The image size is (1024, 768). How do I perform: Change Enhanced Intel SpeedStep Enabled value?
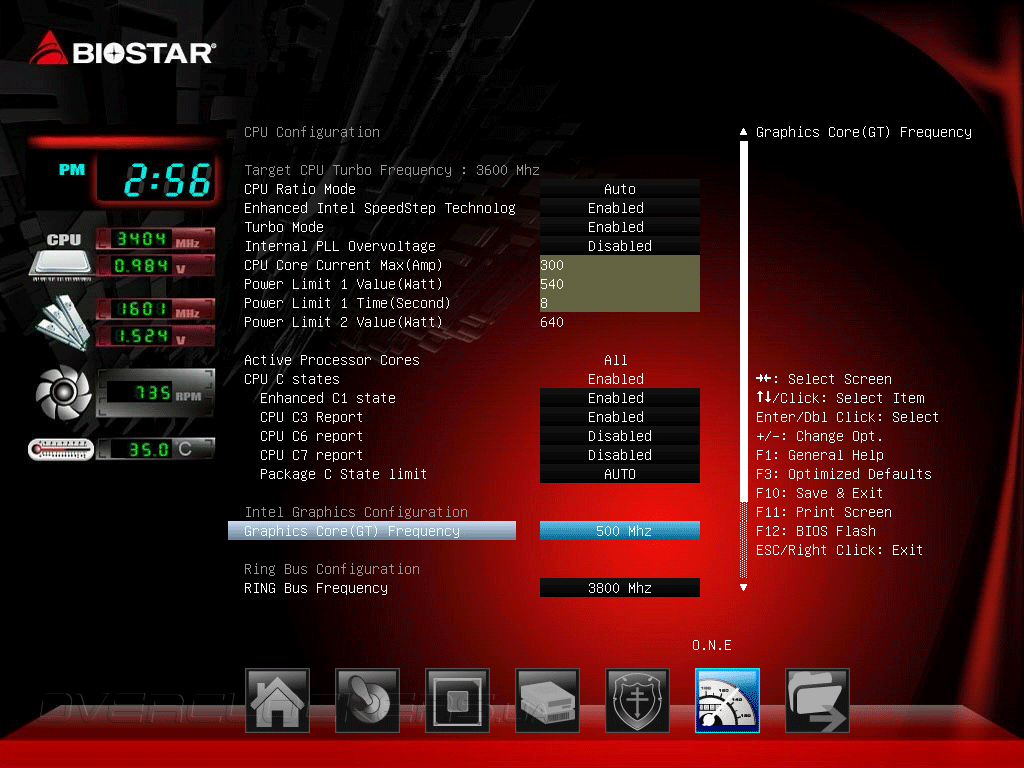click(x=620, y=208)
